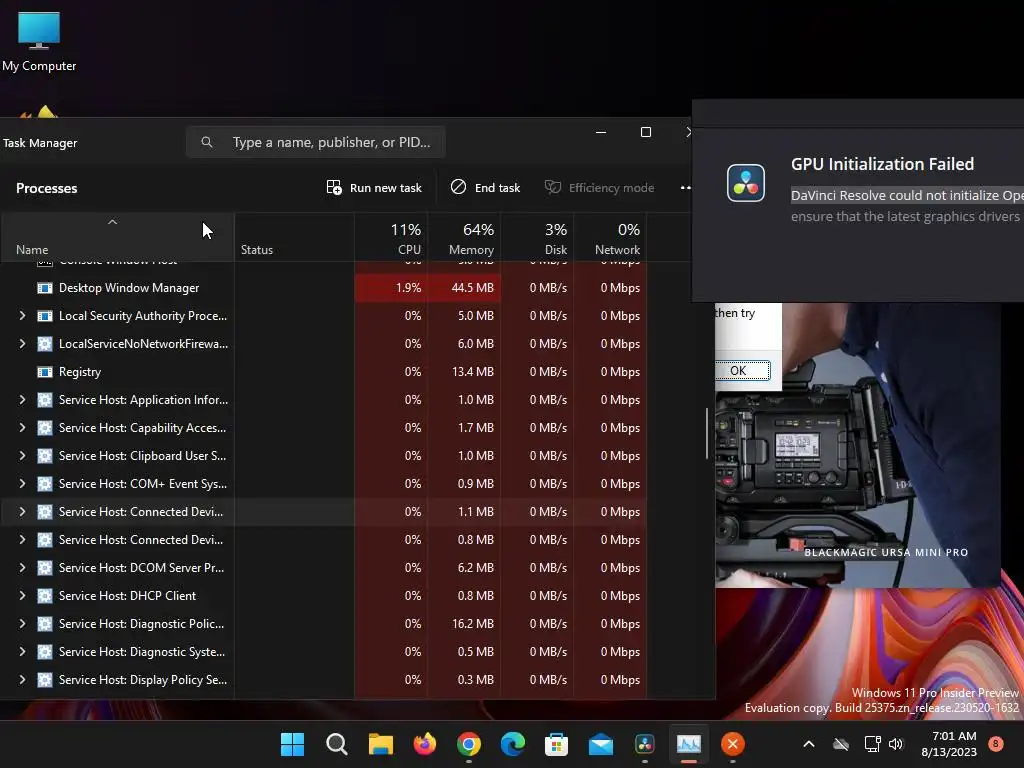1024x768 pixels.
Task: Click GPU Initialization Failed notification title
Action: 882,164
